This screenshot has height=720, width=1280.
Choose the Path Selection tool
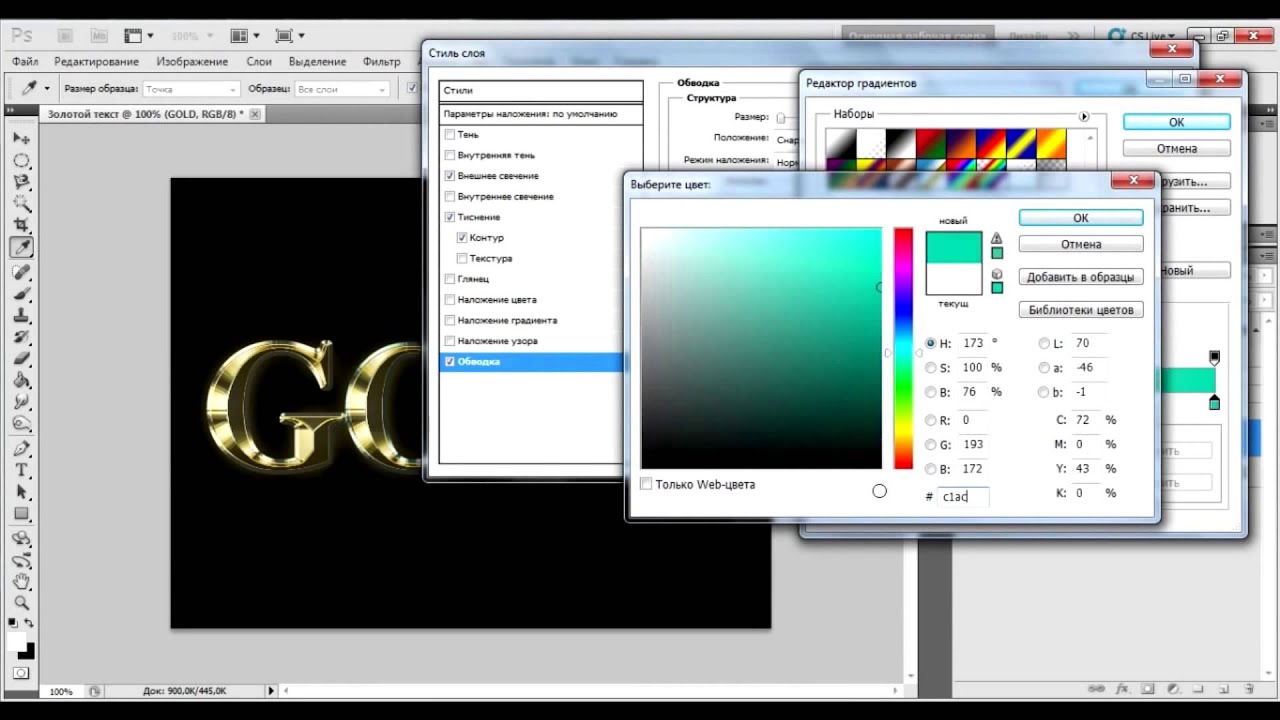point(21,493)
